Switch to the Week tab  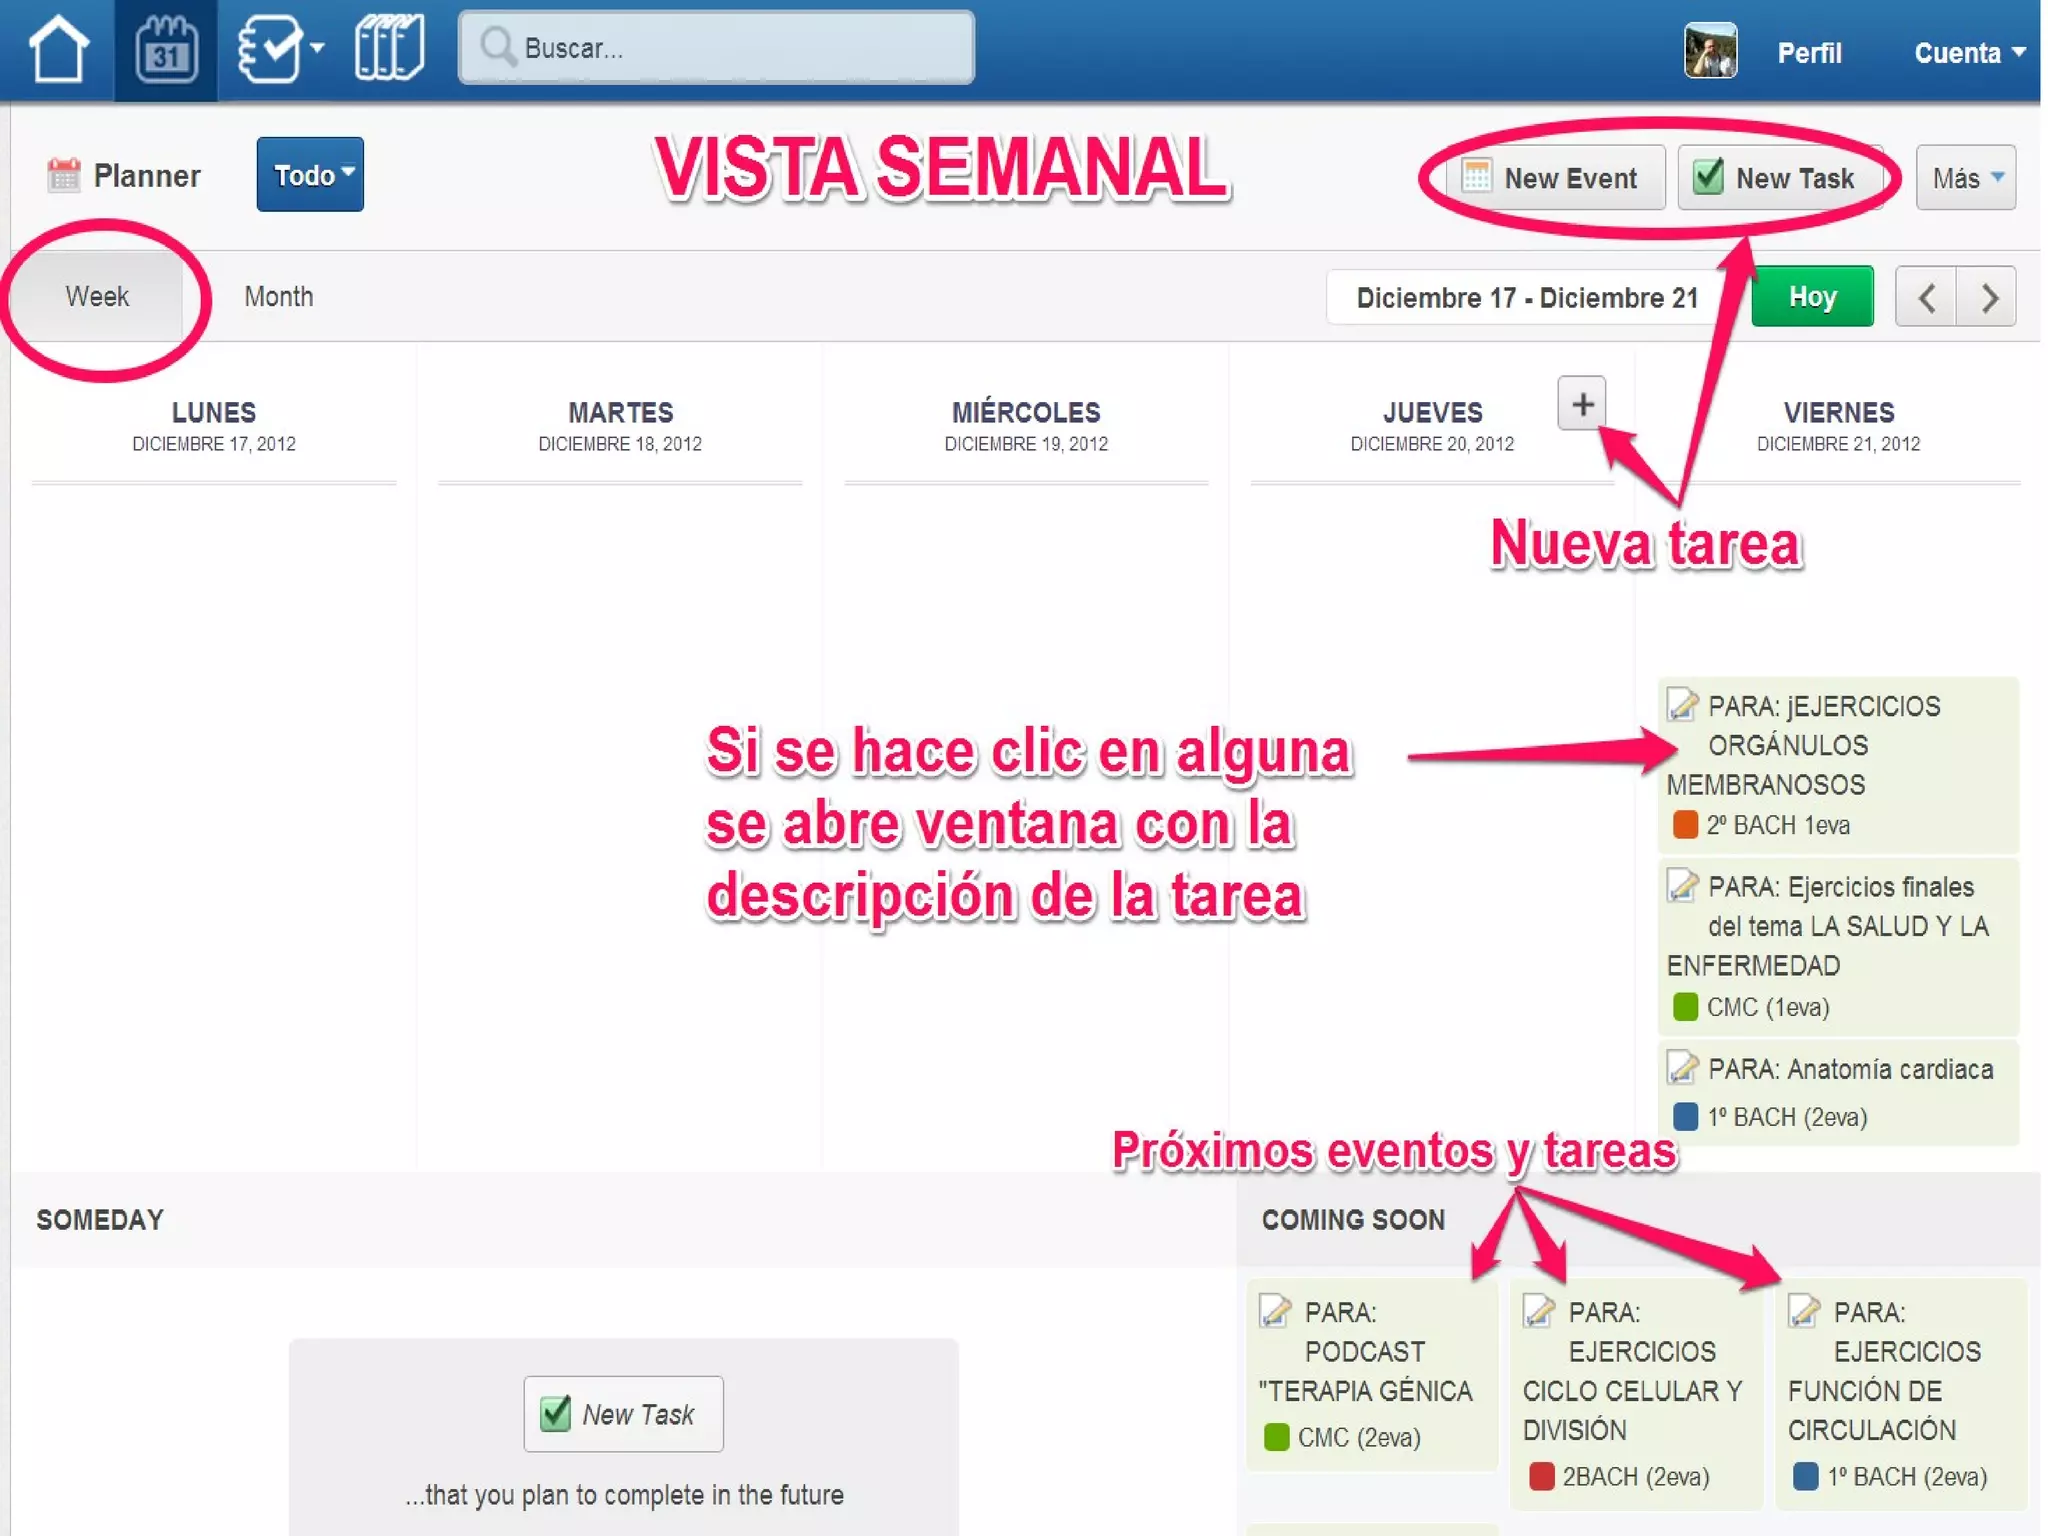97,297
